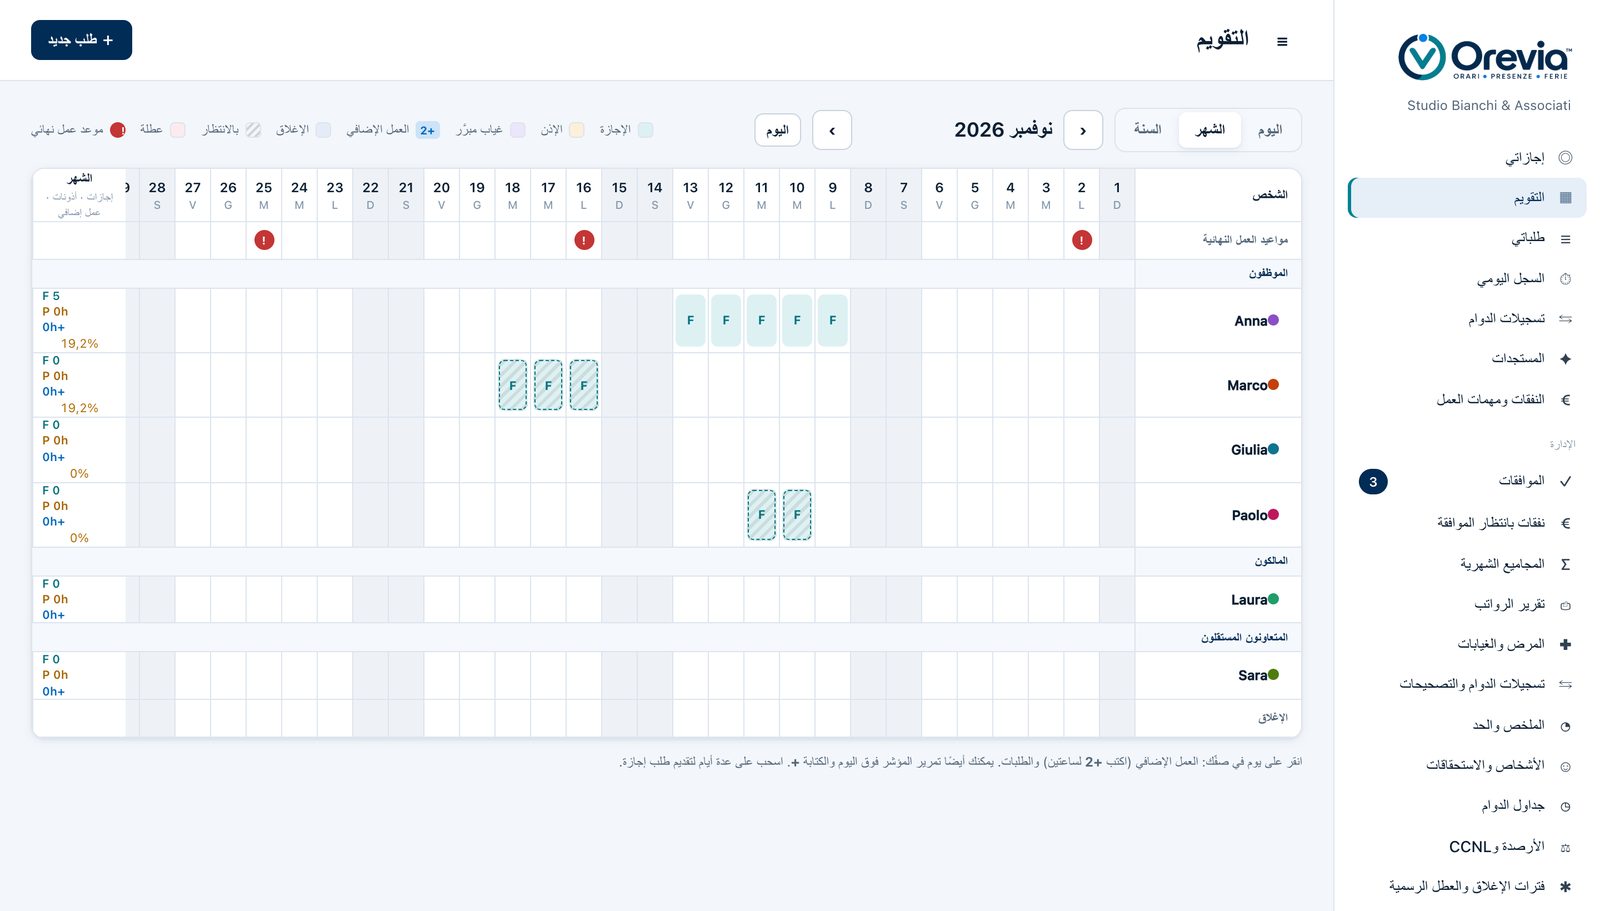This screenshot has width=1600, height=911.
Task: Click the approvals badge showing 3
Action: point(1373,482)
